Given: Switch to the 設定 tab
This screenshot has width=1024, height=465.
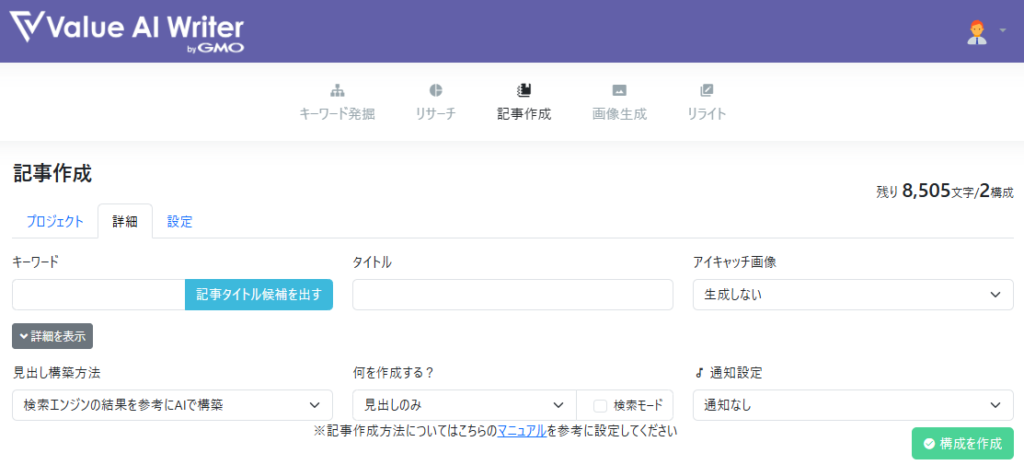Looking at the screenshot, I should pyautogui.click(x=180, y=222).
